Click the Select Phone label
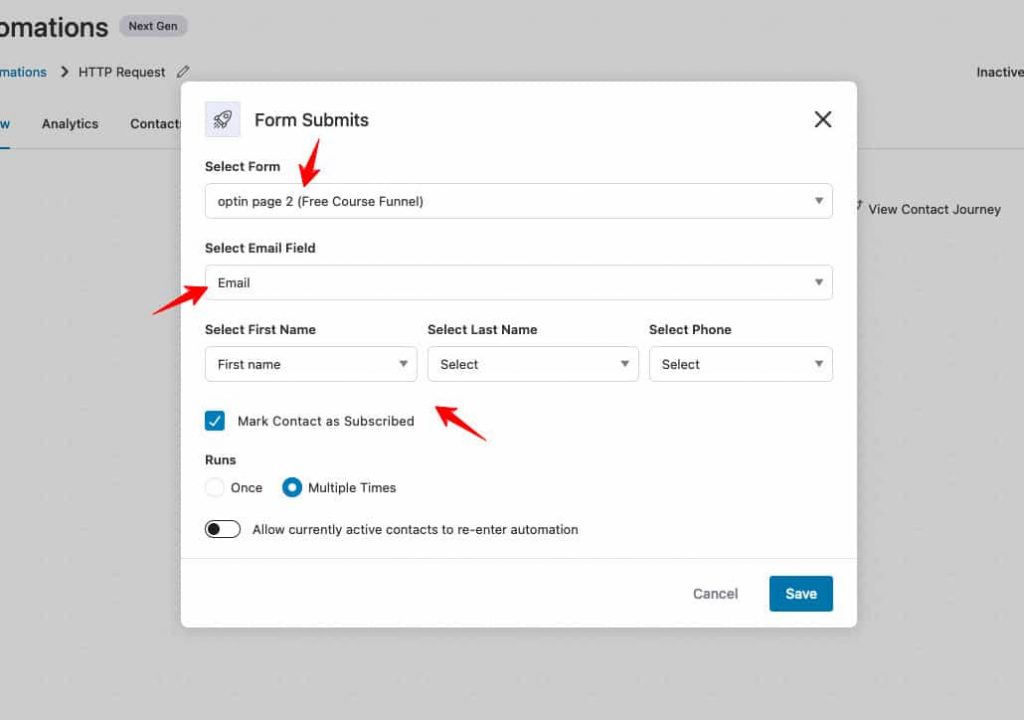 tap(690, 330)
